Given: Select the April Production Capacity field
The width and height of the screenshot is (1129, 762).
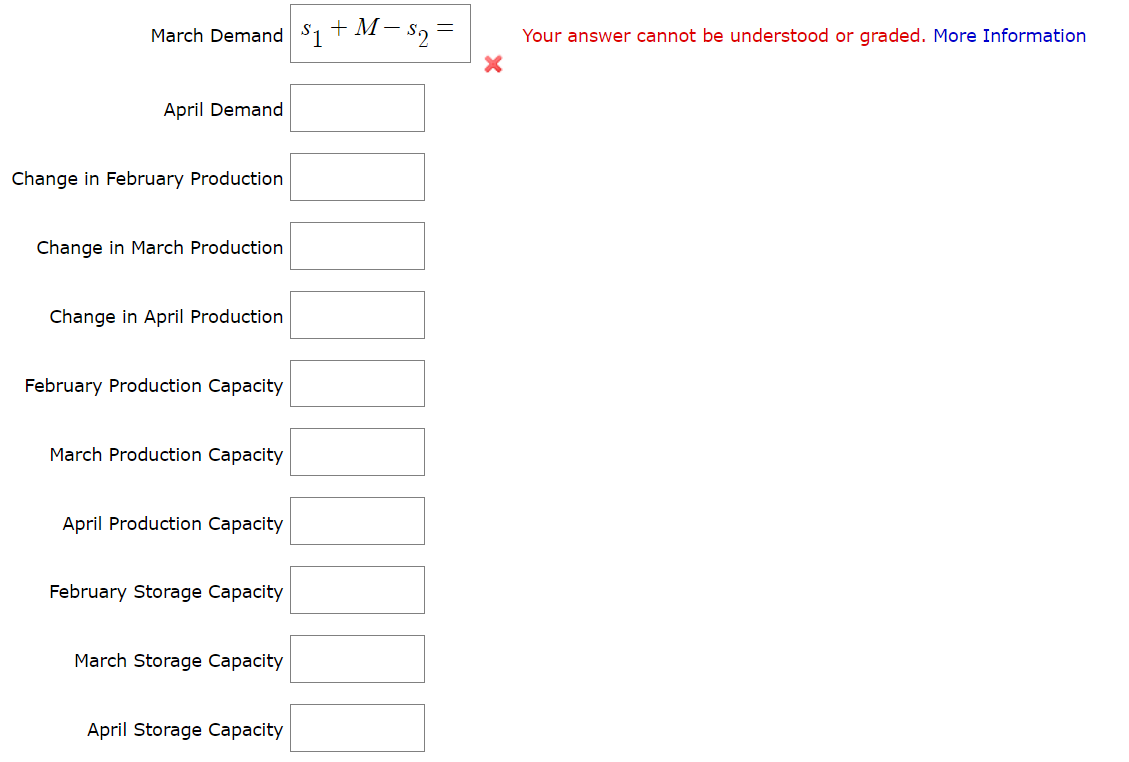Looking at the screenshot, I should click(x=357, y=521).
